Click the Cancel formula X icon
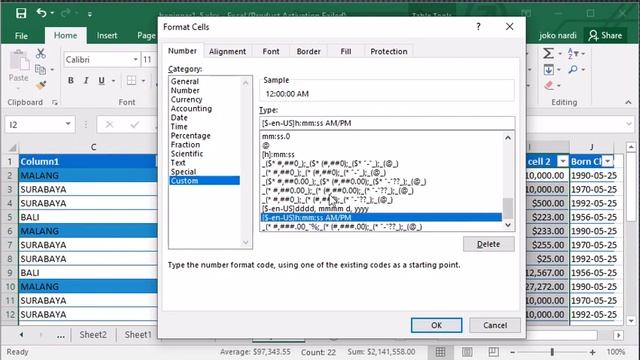640x360 pixels. pyautogui.click(x=109, y=124)
